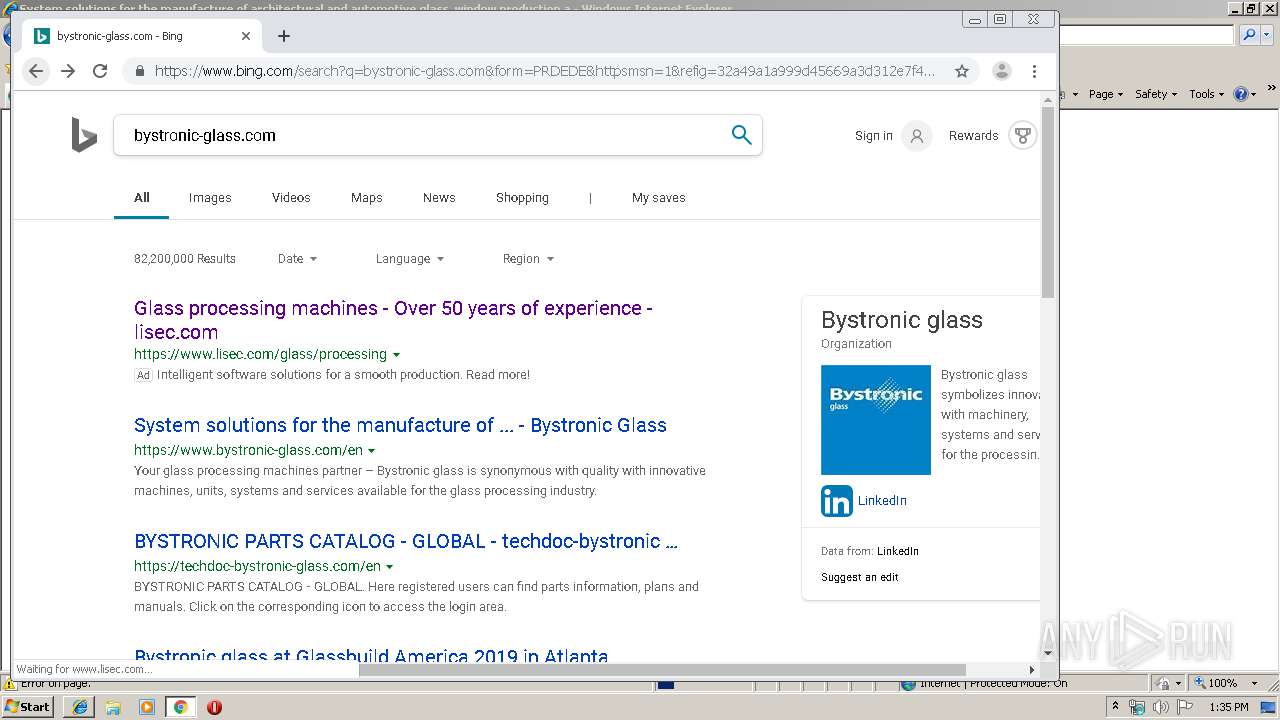Image resolution: width=1280 pixels, height=720 pixels.
Task: Open Internet Explorer from the taskbar
Action: tap(80, 707)
